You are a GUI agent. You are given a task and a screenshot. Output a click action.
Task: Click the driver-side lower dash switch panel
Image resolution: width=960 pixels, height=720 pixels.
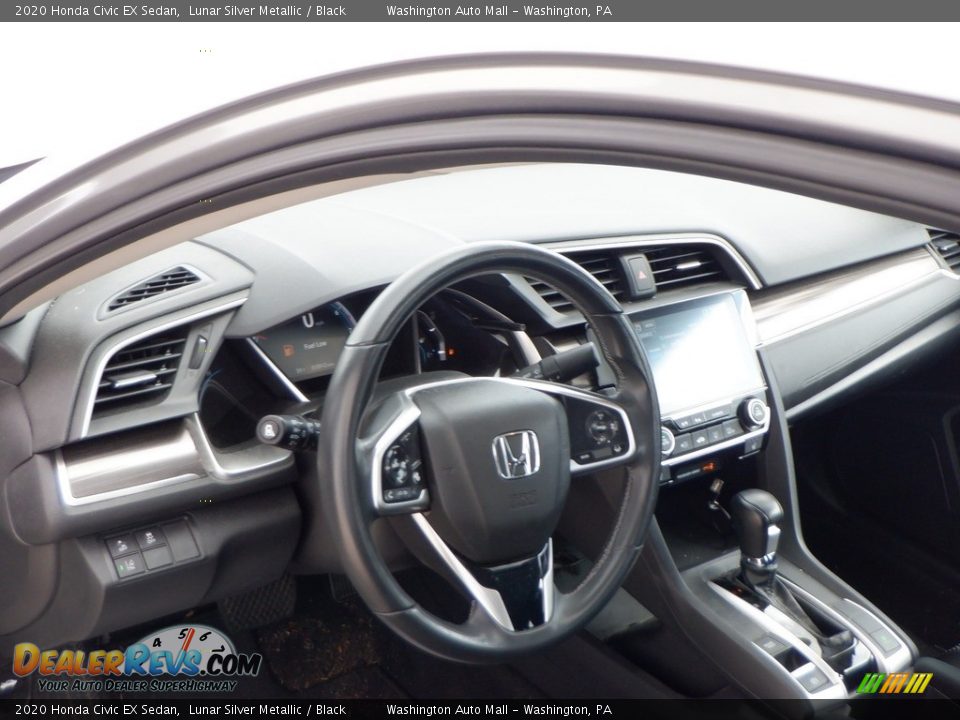click(151, 548)
